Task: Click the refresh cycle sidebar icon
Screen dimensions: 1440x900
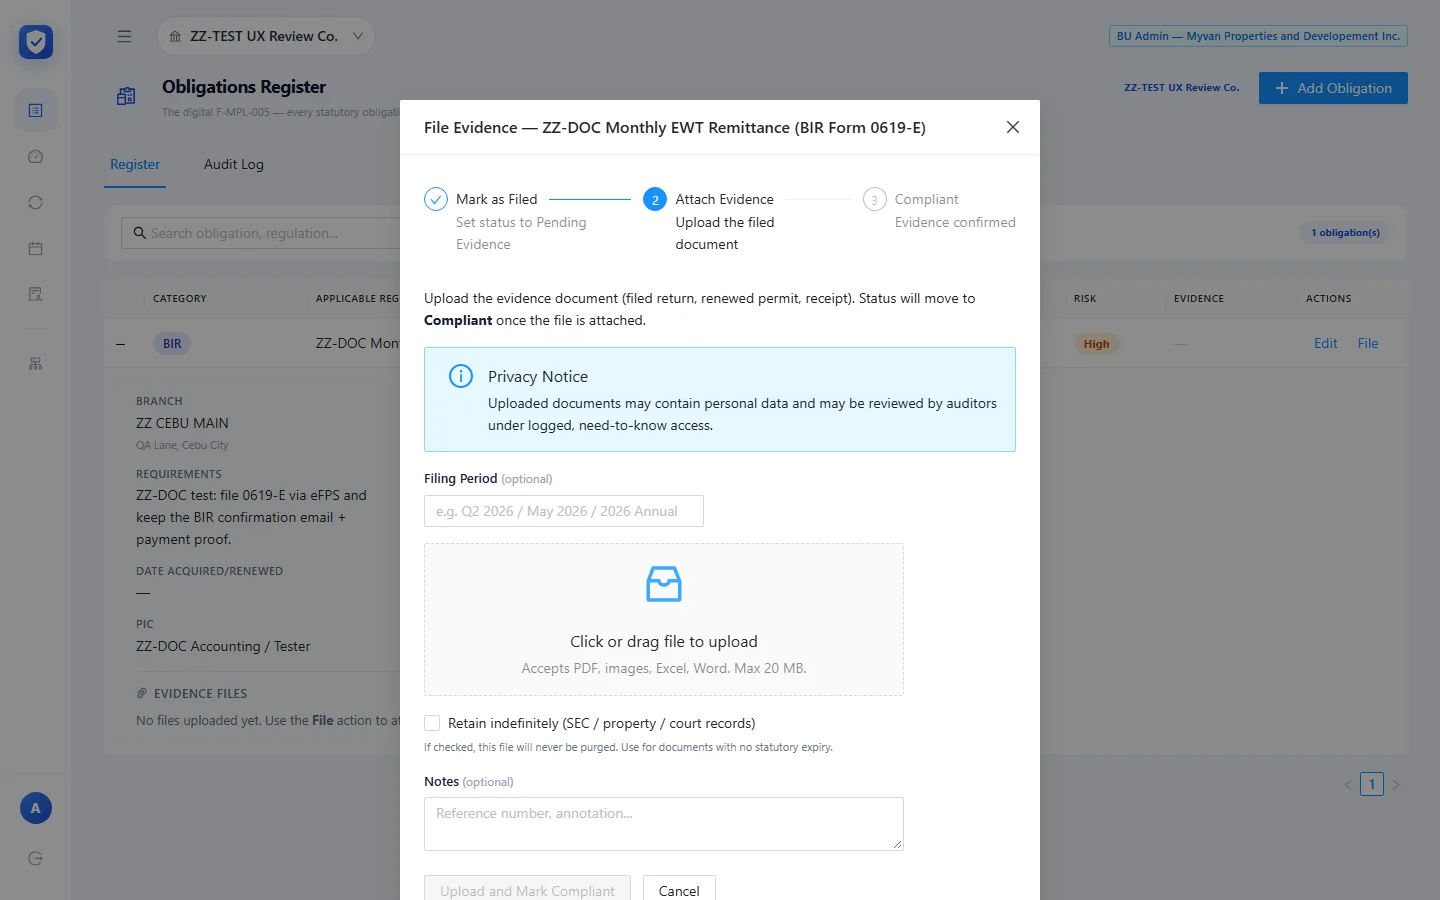Action: (35, 202)
